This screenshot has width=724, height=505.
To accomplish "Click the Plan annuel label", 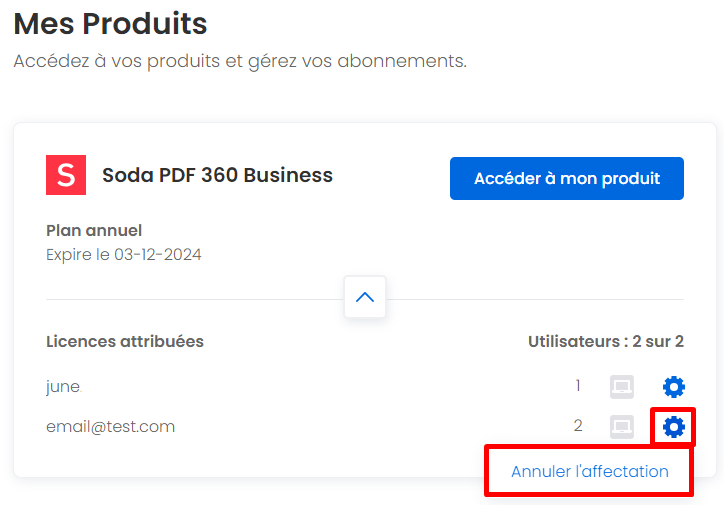I will 94,230.
